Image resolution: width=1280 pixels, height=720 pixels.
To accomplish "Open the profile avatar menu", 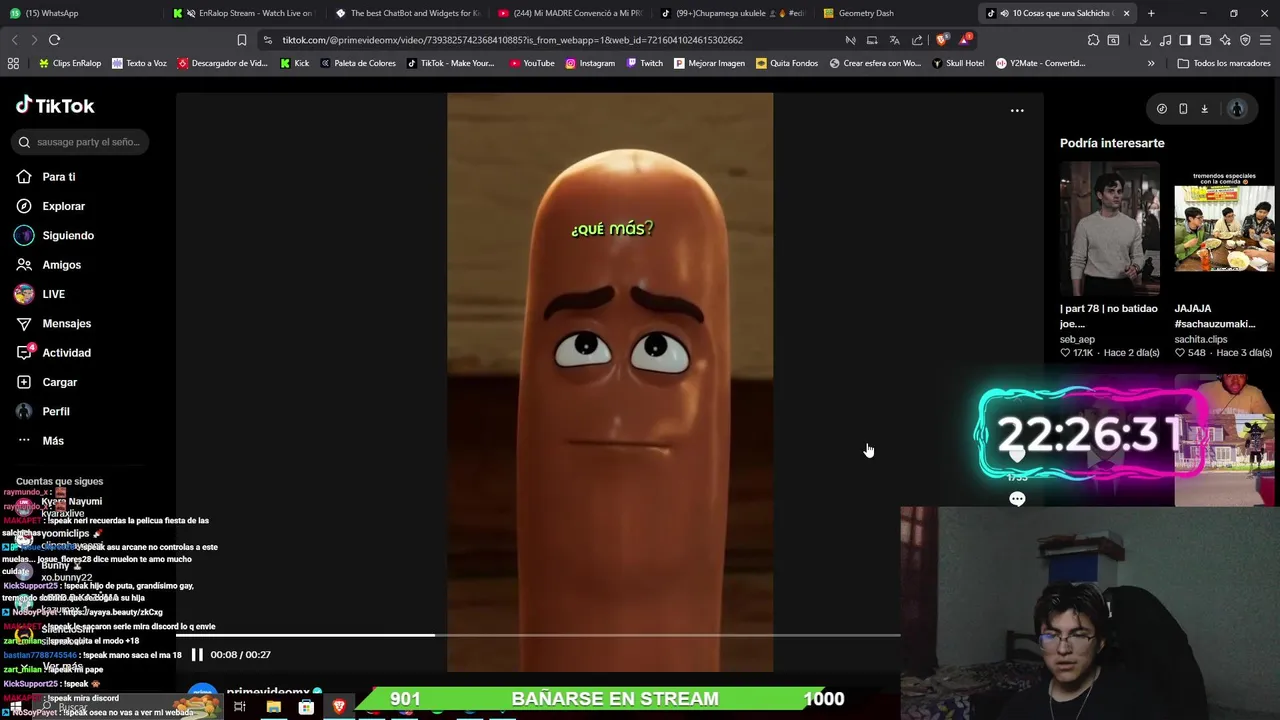I will point(1237,109).
